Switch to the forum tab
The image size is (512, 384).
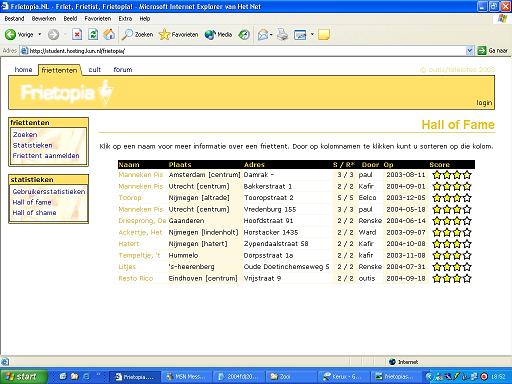pos(123,70)
